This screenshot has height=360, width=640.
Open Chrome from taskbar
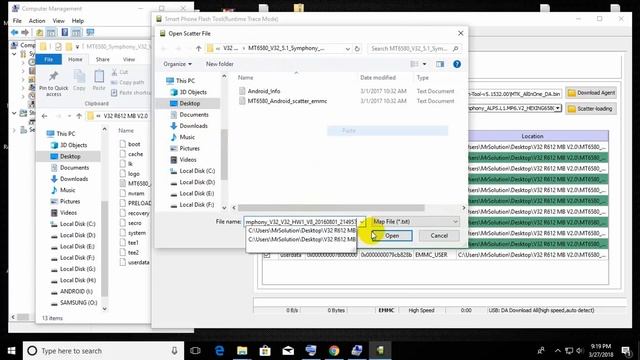[x=334, y=351]
